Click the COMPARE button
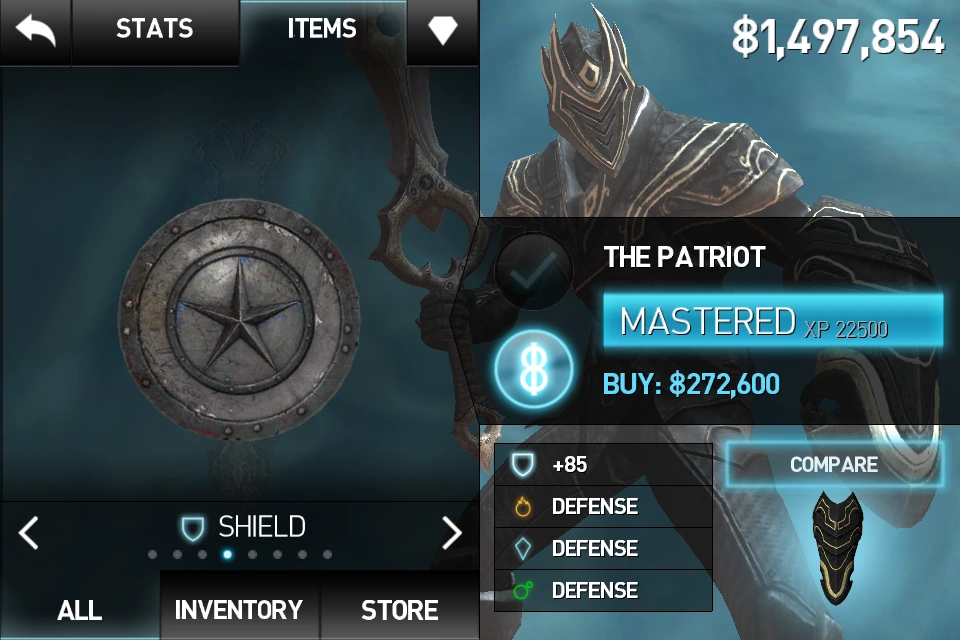This screenshot has height=640, width=960. 834,464
